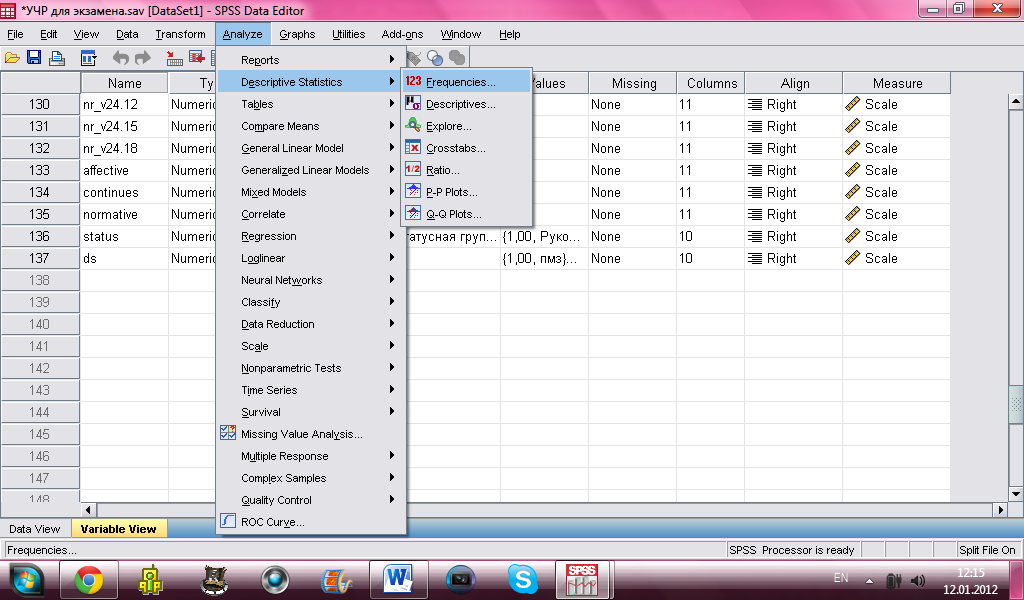Expand the Compare Means submenu
The height and width of the screenshot is (600, 1024).
pyautogui.click(x=311, y=126)
